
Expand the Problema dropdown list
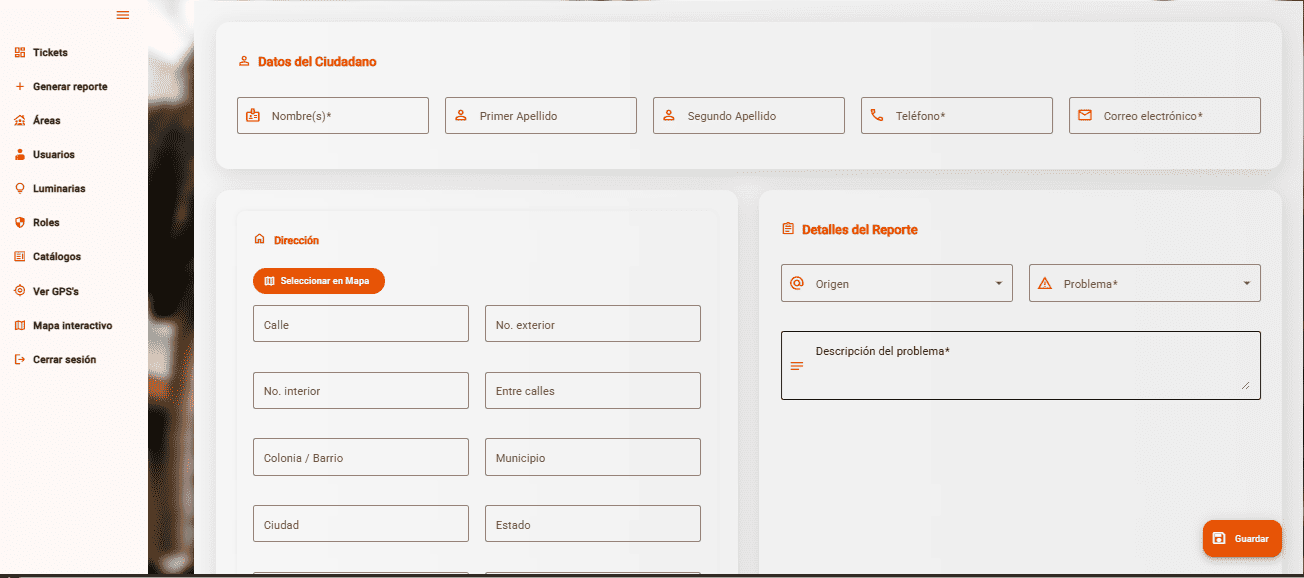[x=1144, y=283]
